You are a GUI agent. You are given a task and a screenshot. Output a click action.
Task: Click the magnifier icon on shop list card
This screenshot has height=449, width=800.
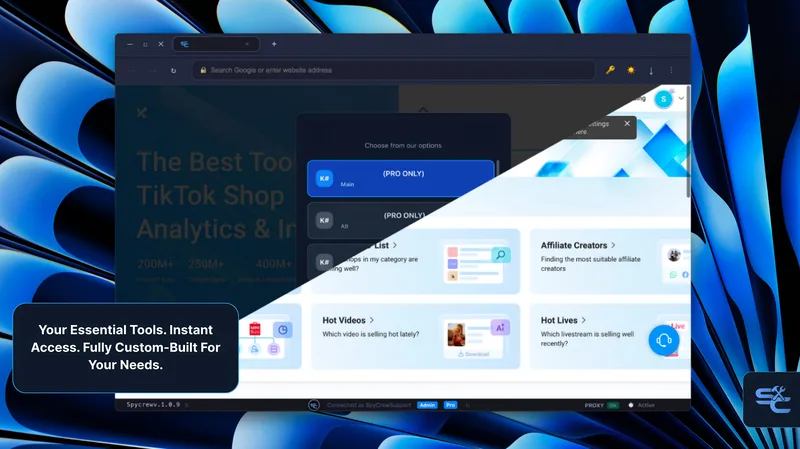(x=501, y=254)
